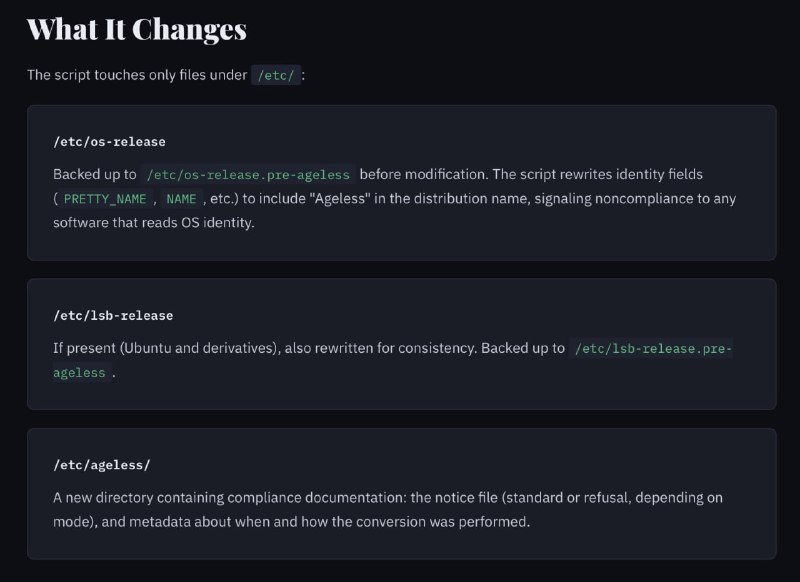The width and height of the screenshot is (800, 582).
Task: Click the /etc/os-release card title
Action: 109,142
